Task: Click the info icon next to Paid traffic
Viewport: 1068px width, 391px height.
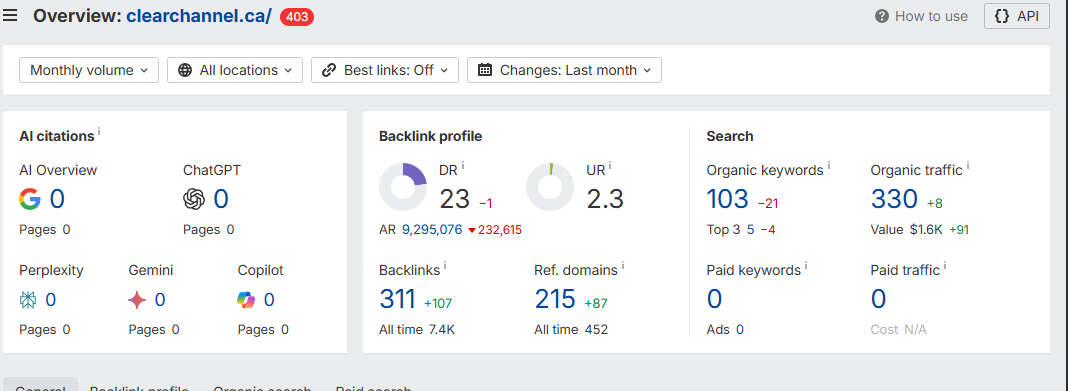Action: click(x=945, y=266)
